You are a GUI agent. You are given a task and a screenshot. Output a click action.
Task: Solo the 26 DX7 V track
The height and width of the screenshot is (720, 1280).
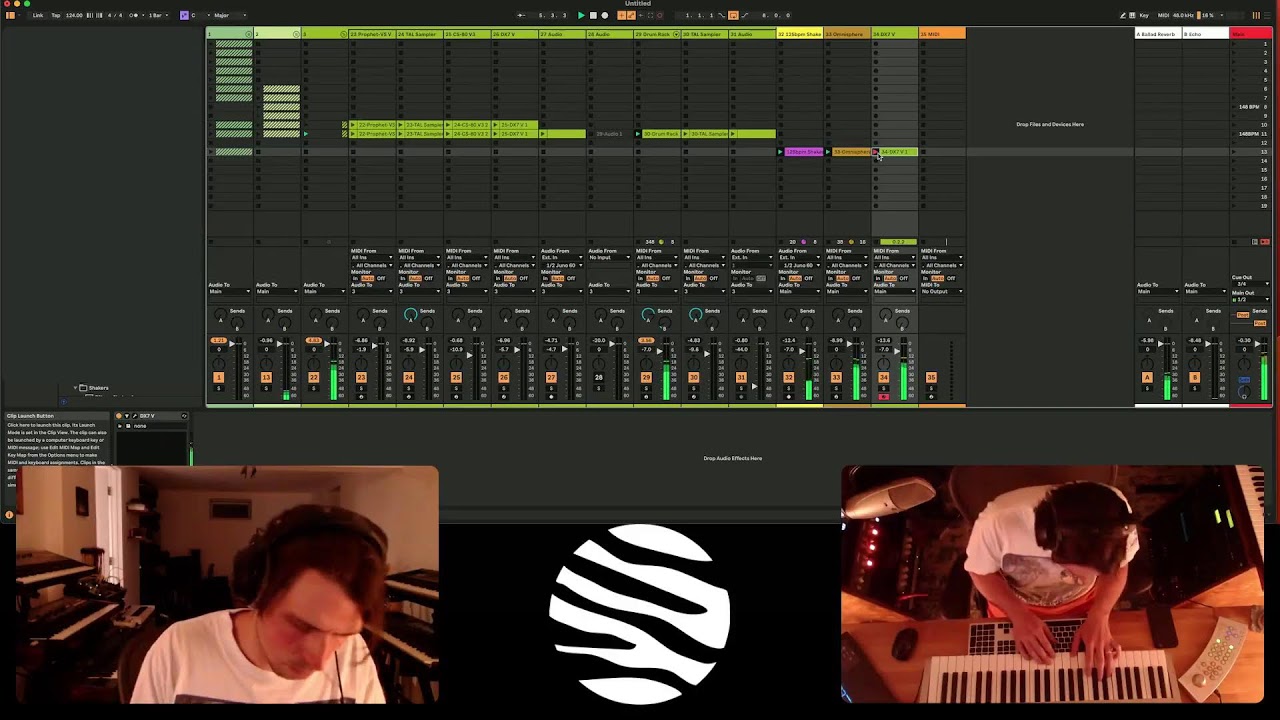[x=505, y=388]
